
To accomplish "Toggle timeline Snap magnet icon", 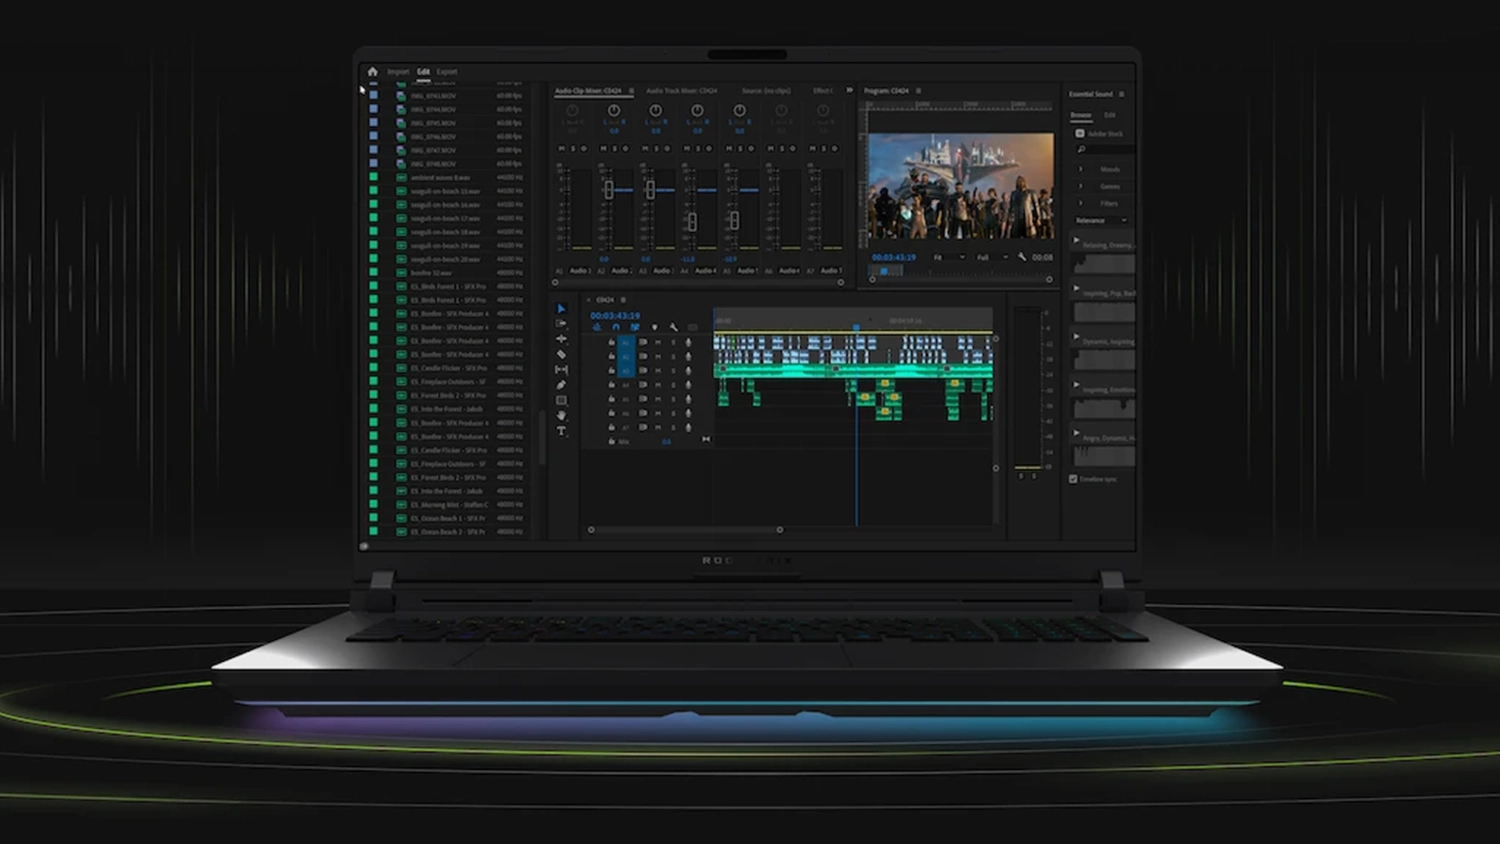I will point(616,327).
